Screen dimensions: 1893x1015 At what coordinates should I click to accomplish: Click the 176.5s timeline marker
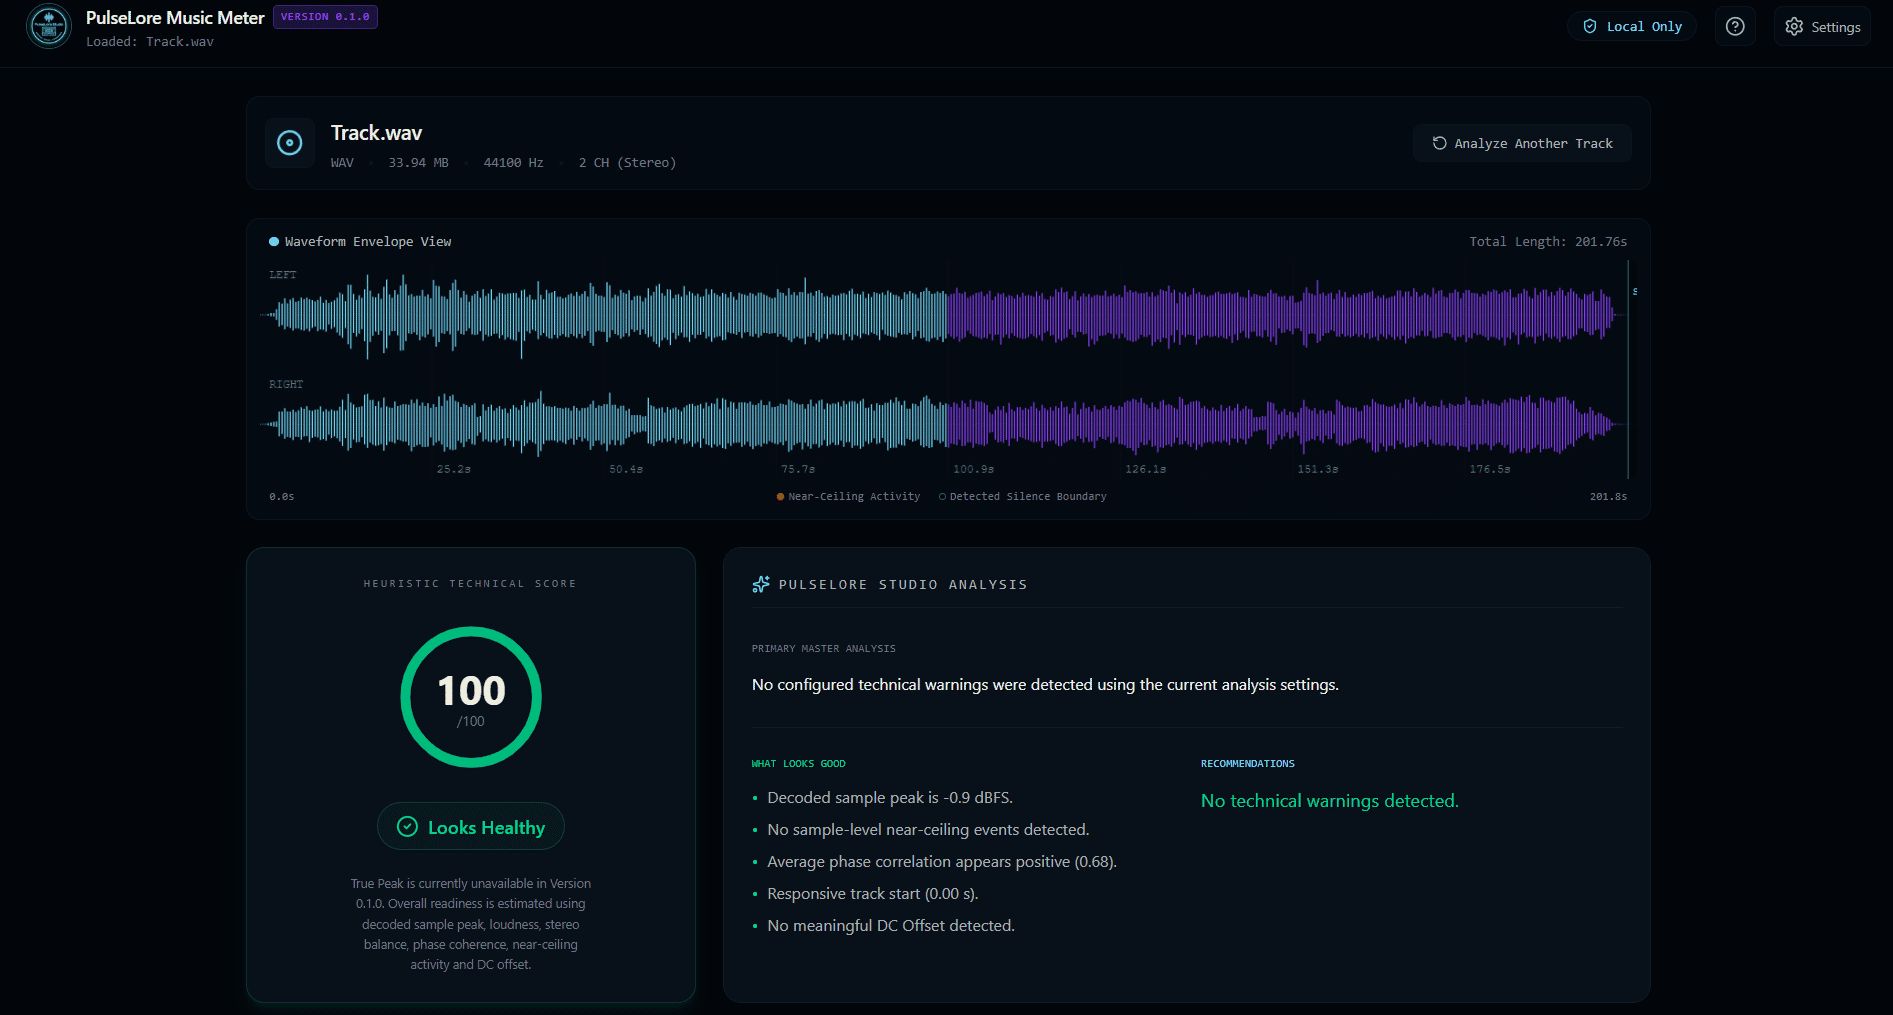(x=1489, y=469)
